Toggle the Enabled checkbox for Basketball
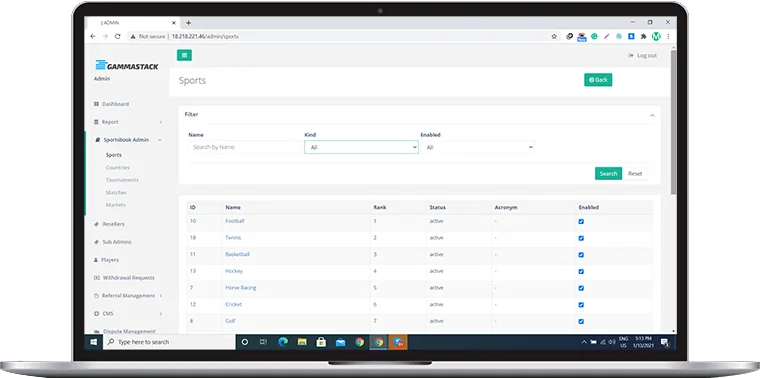The height and width of the screenshot is (378, 760). (x=581, y=255)
